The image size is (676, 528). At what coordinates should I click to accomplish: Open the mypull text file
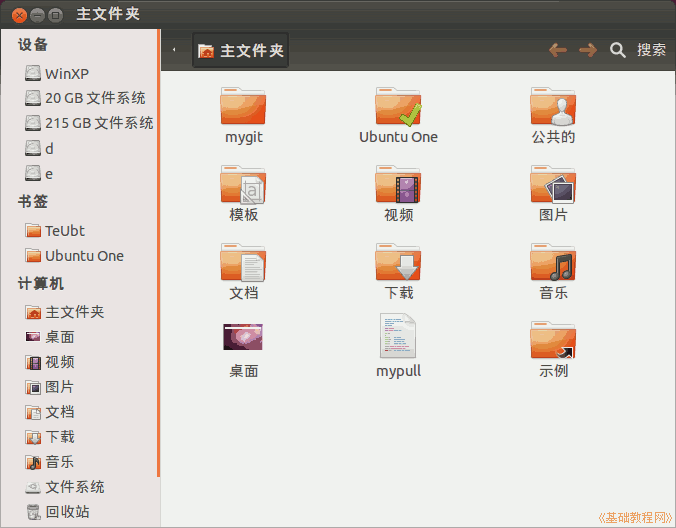(398, 337)
